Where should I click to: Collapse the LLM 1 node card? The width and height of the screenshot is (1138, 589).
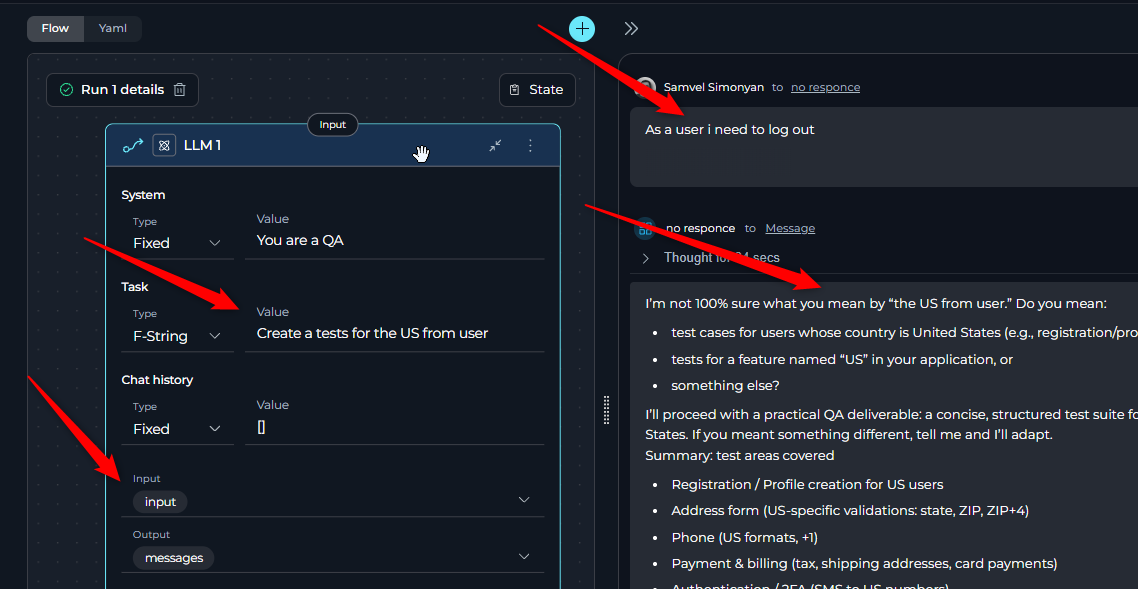tap(495, 146)
